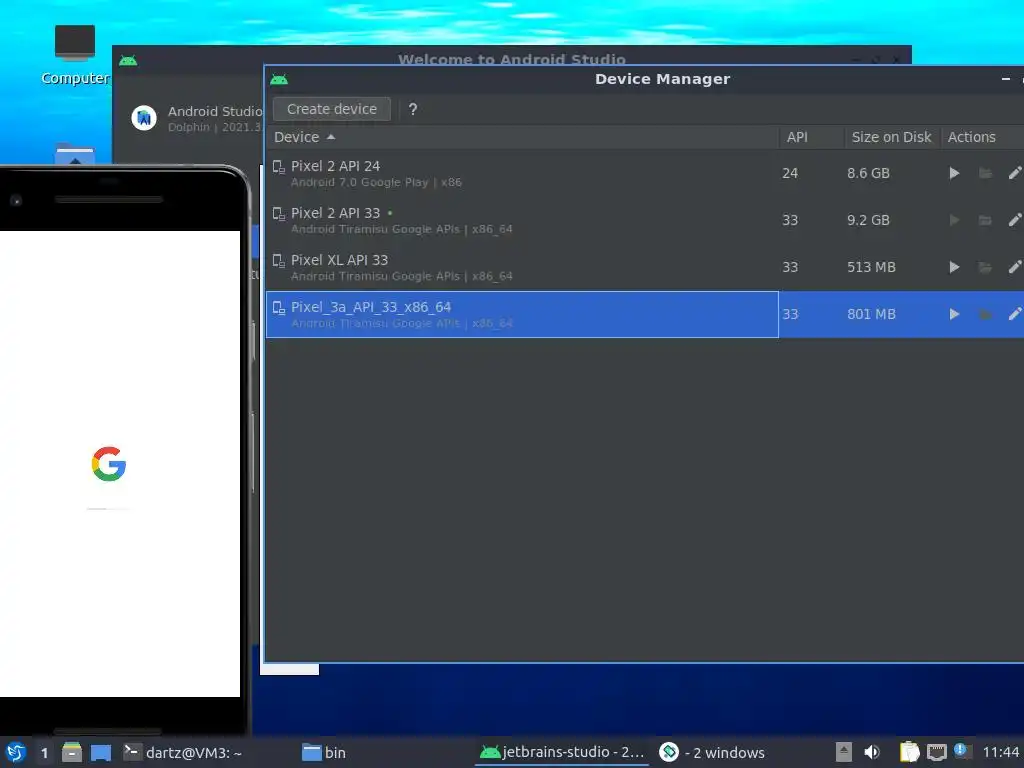Click the 801 MB size cell
The width and height of the screenshot is (1024, 768).
click(871, 314)
